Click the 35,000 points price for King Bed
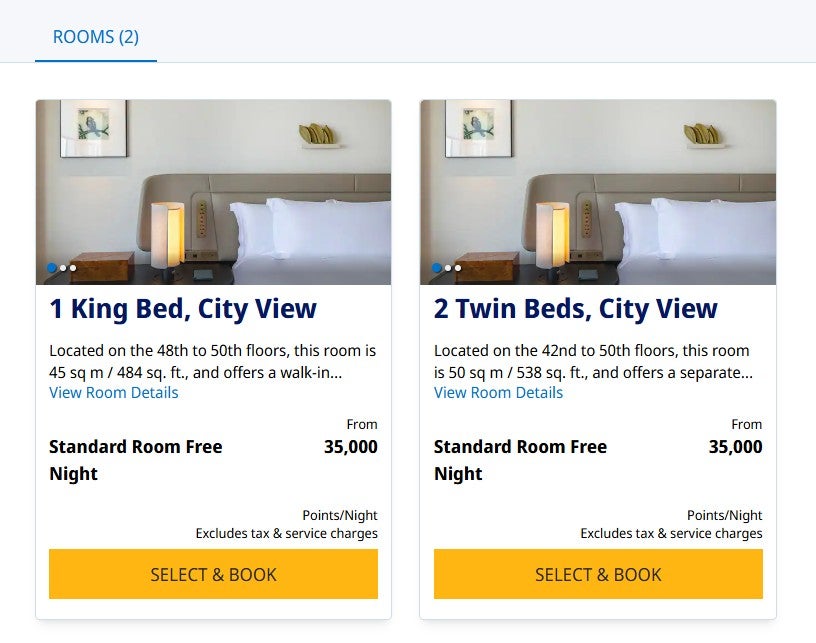 click(351, 447)
